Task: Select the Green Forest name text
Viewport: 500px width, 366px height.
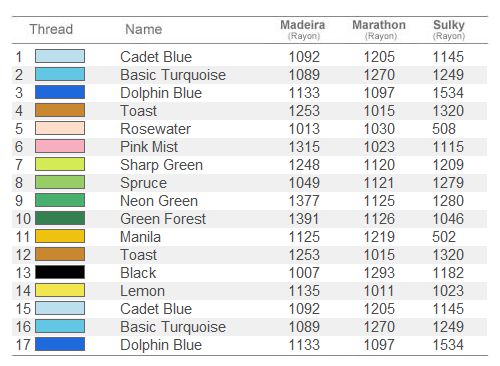Action: [163, 219]
